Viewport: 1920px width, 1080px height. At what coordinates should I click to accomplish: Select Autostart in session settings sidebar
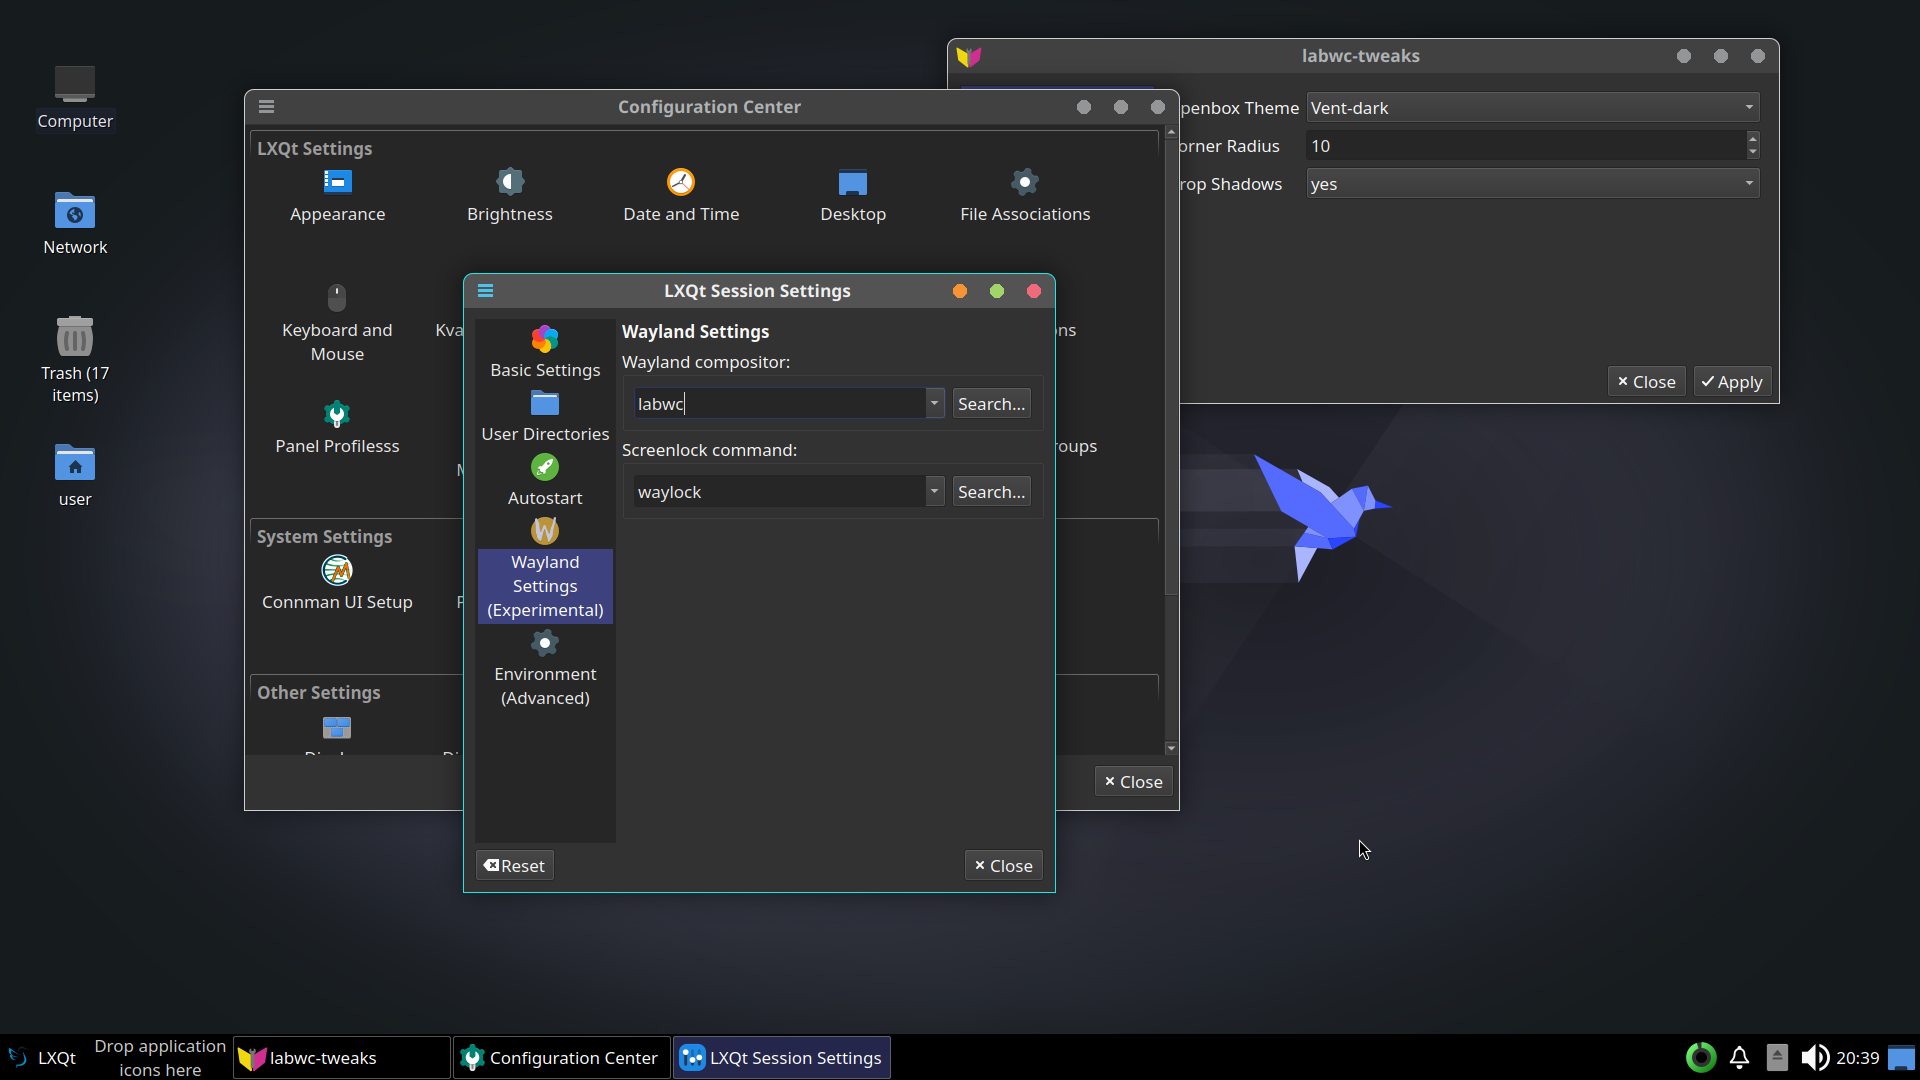tap(544, 481)
